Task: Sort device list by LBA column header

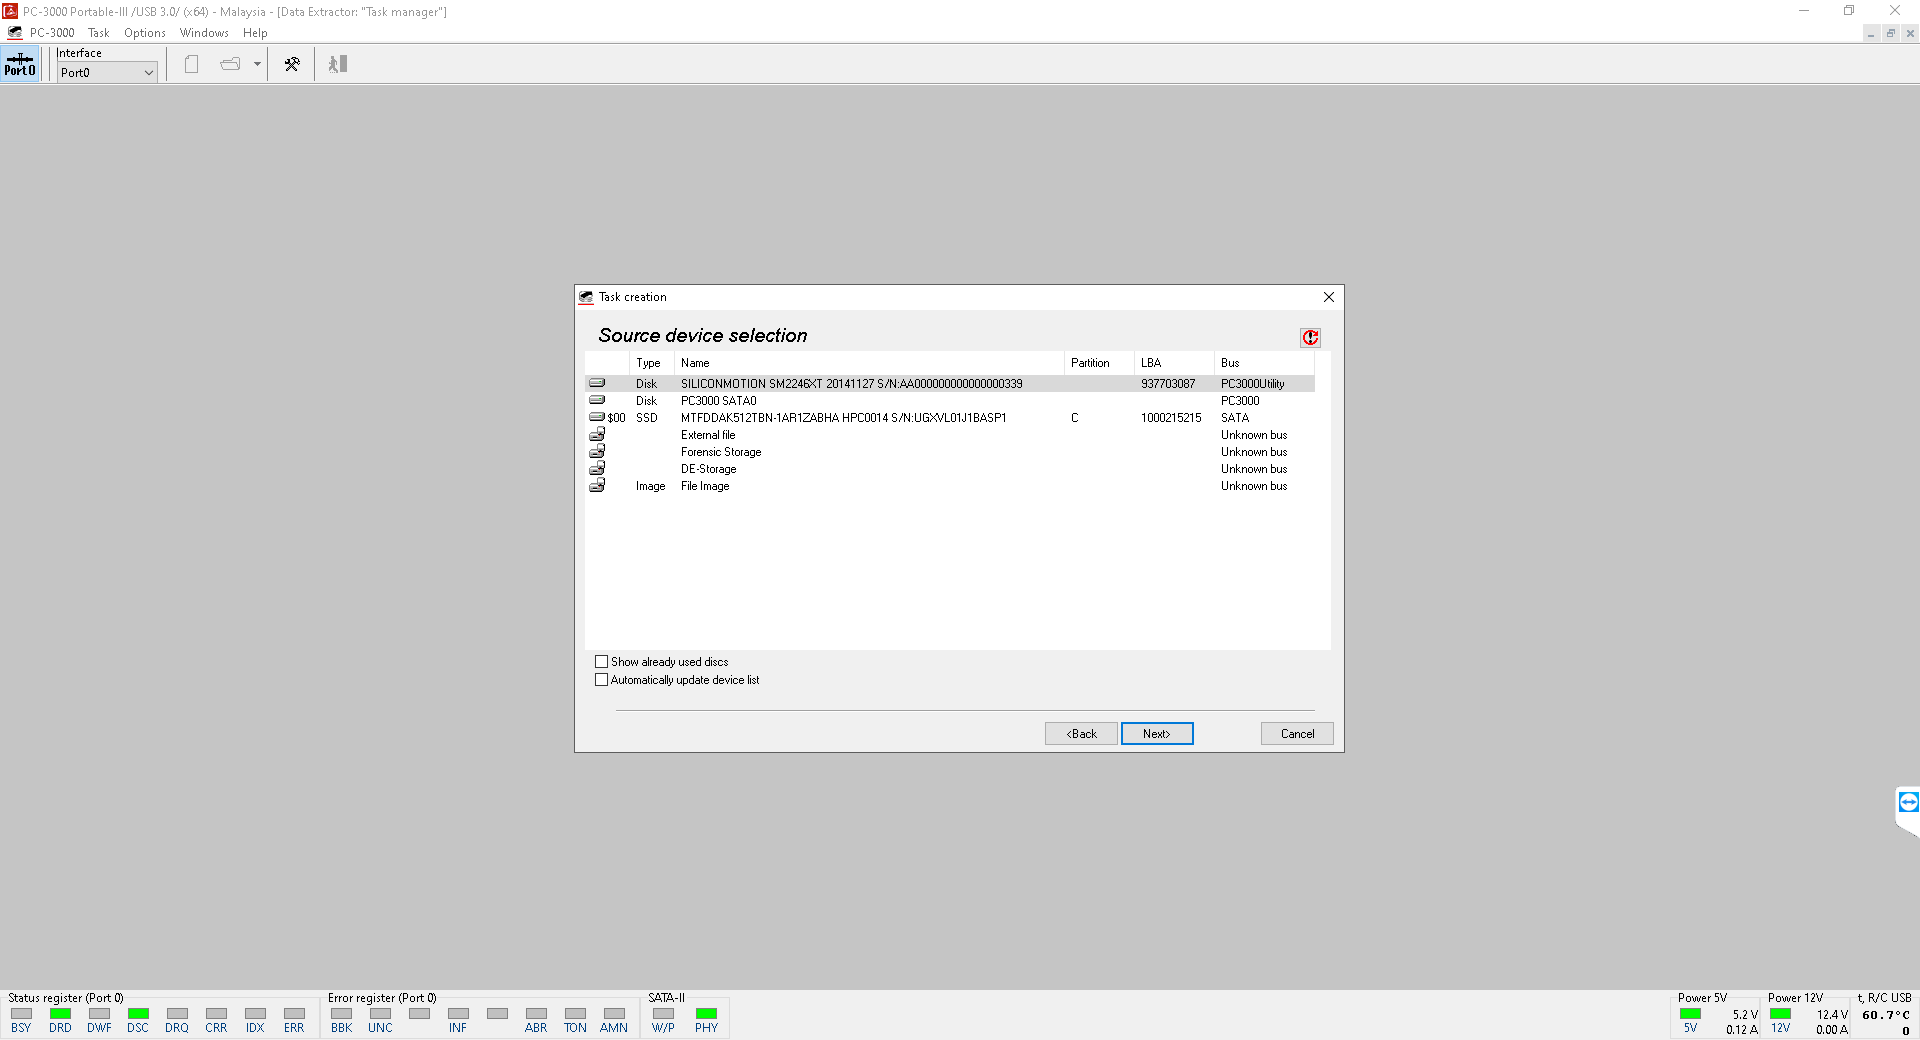Action: coord(1151,363)
